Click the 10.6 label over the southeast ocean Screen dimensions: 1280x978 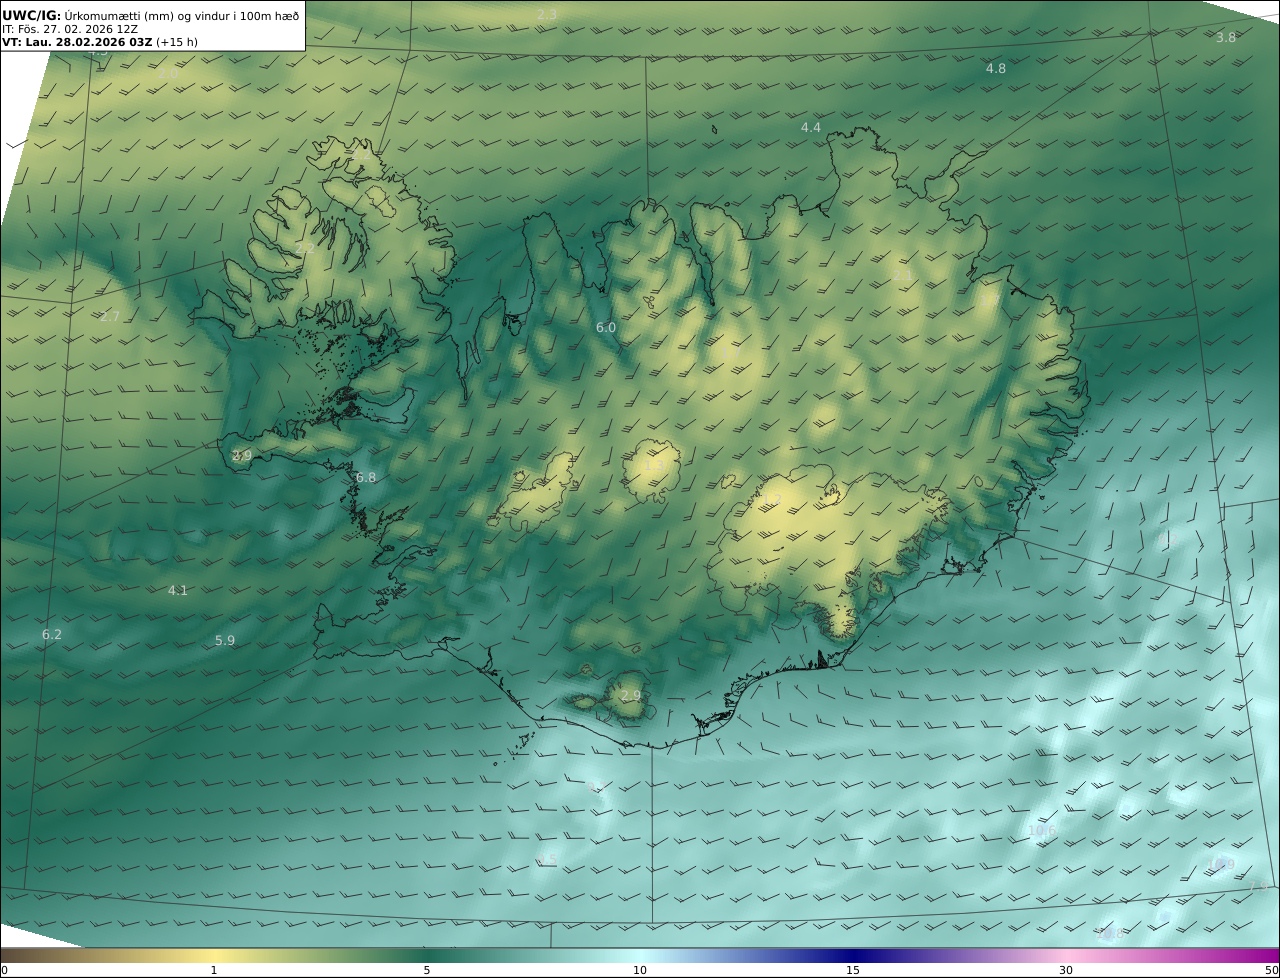[1042, 831]
